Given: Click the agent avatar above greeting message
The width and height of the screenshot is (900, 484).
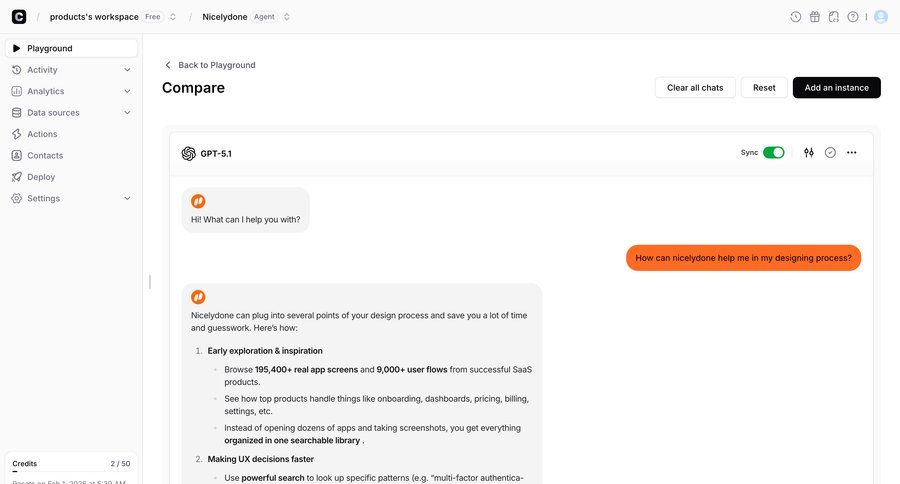Looking at the screenshot, I should click(x=198, y=201).
